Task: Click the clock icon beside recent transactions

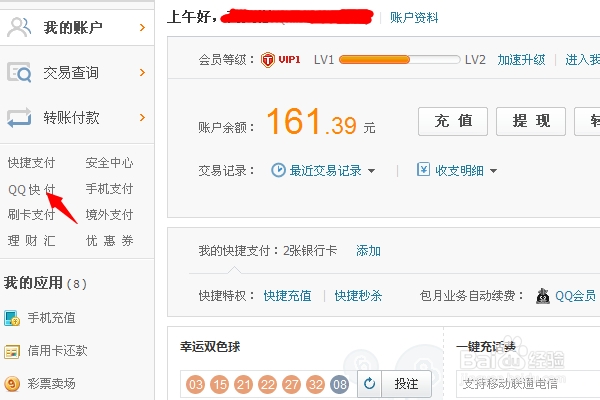Action: tap(278, 170)
